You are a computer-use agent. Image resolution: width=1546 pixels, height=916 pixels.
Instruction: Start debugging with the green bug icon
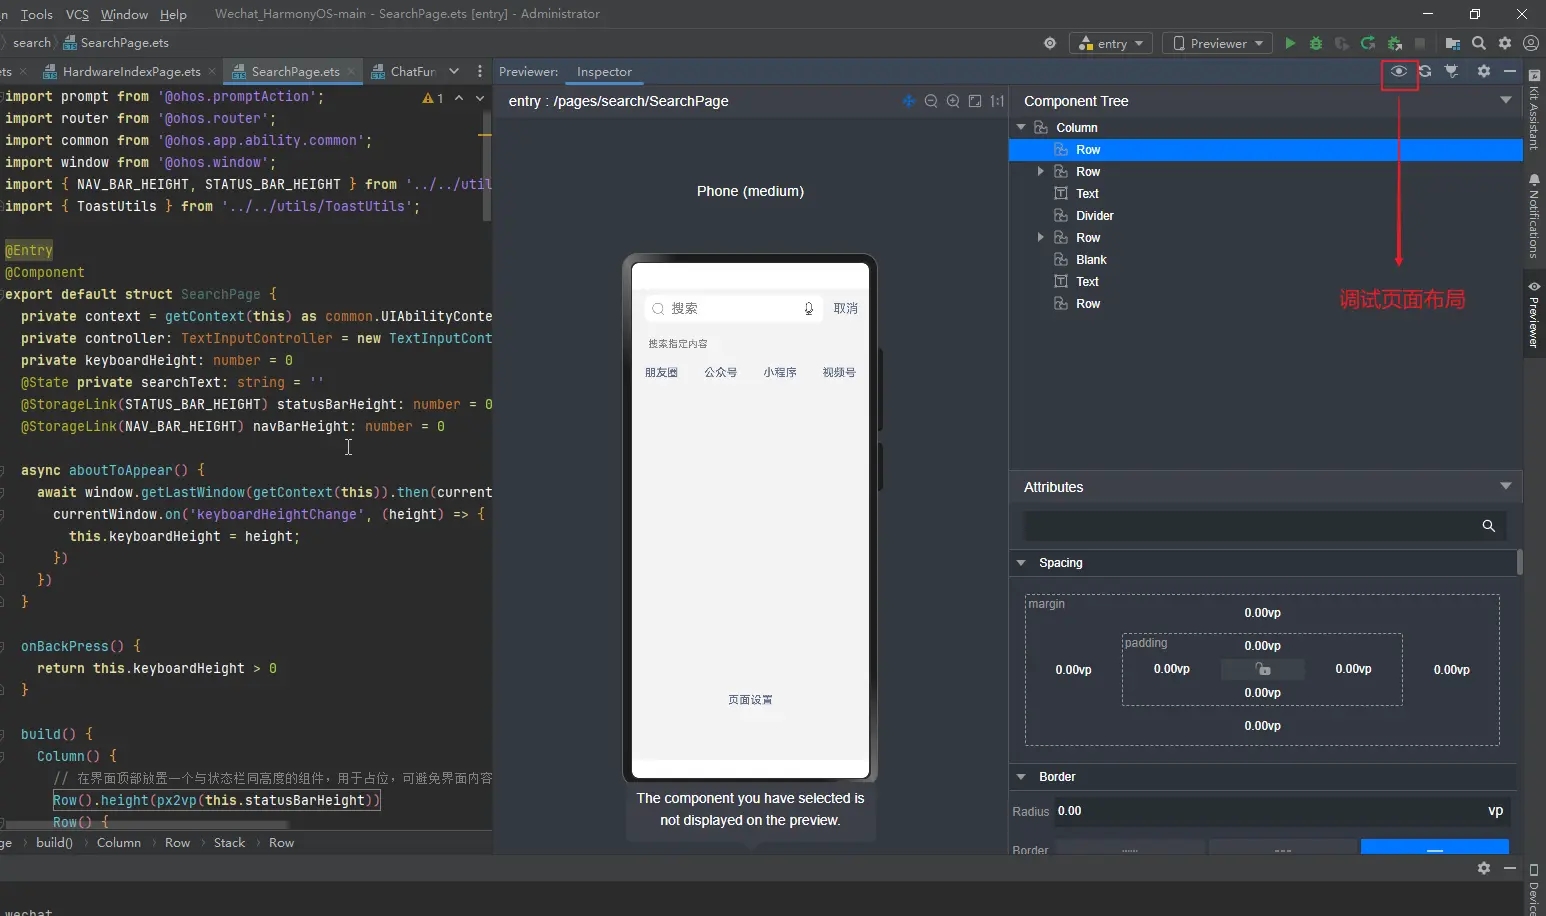coord(1316,43)
